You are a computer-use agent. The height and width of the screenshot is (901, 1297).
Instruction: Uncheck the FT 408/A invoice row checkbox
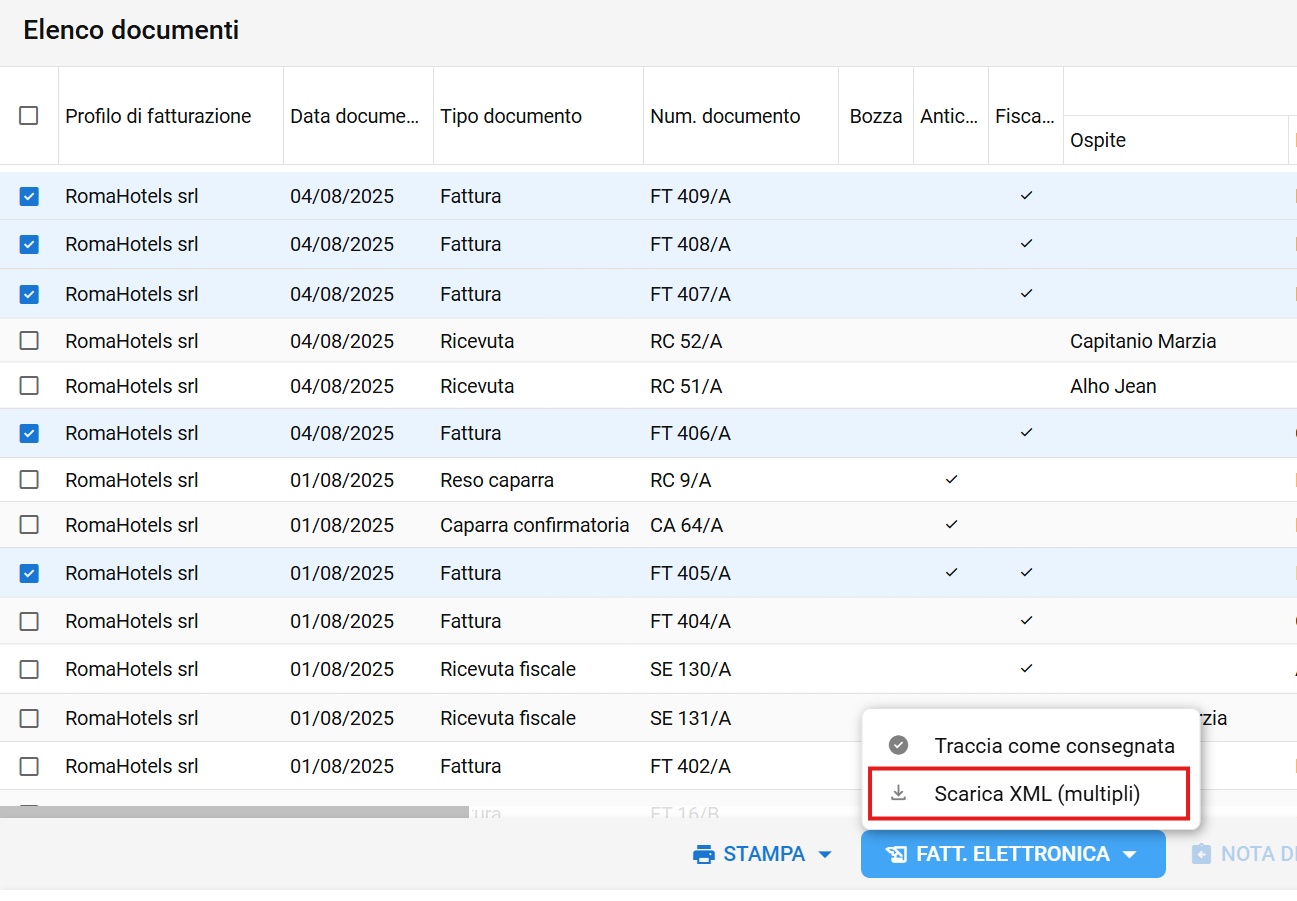[x=29, y=244]
